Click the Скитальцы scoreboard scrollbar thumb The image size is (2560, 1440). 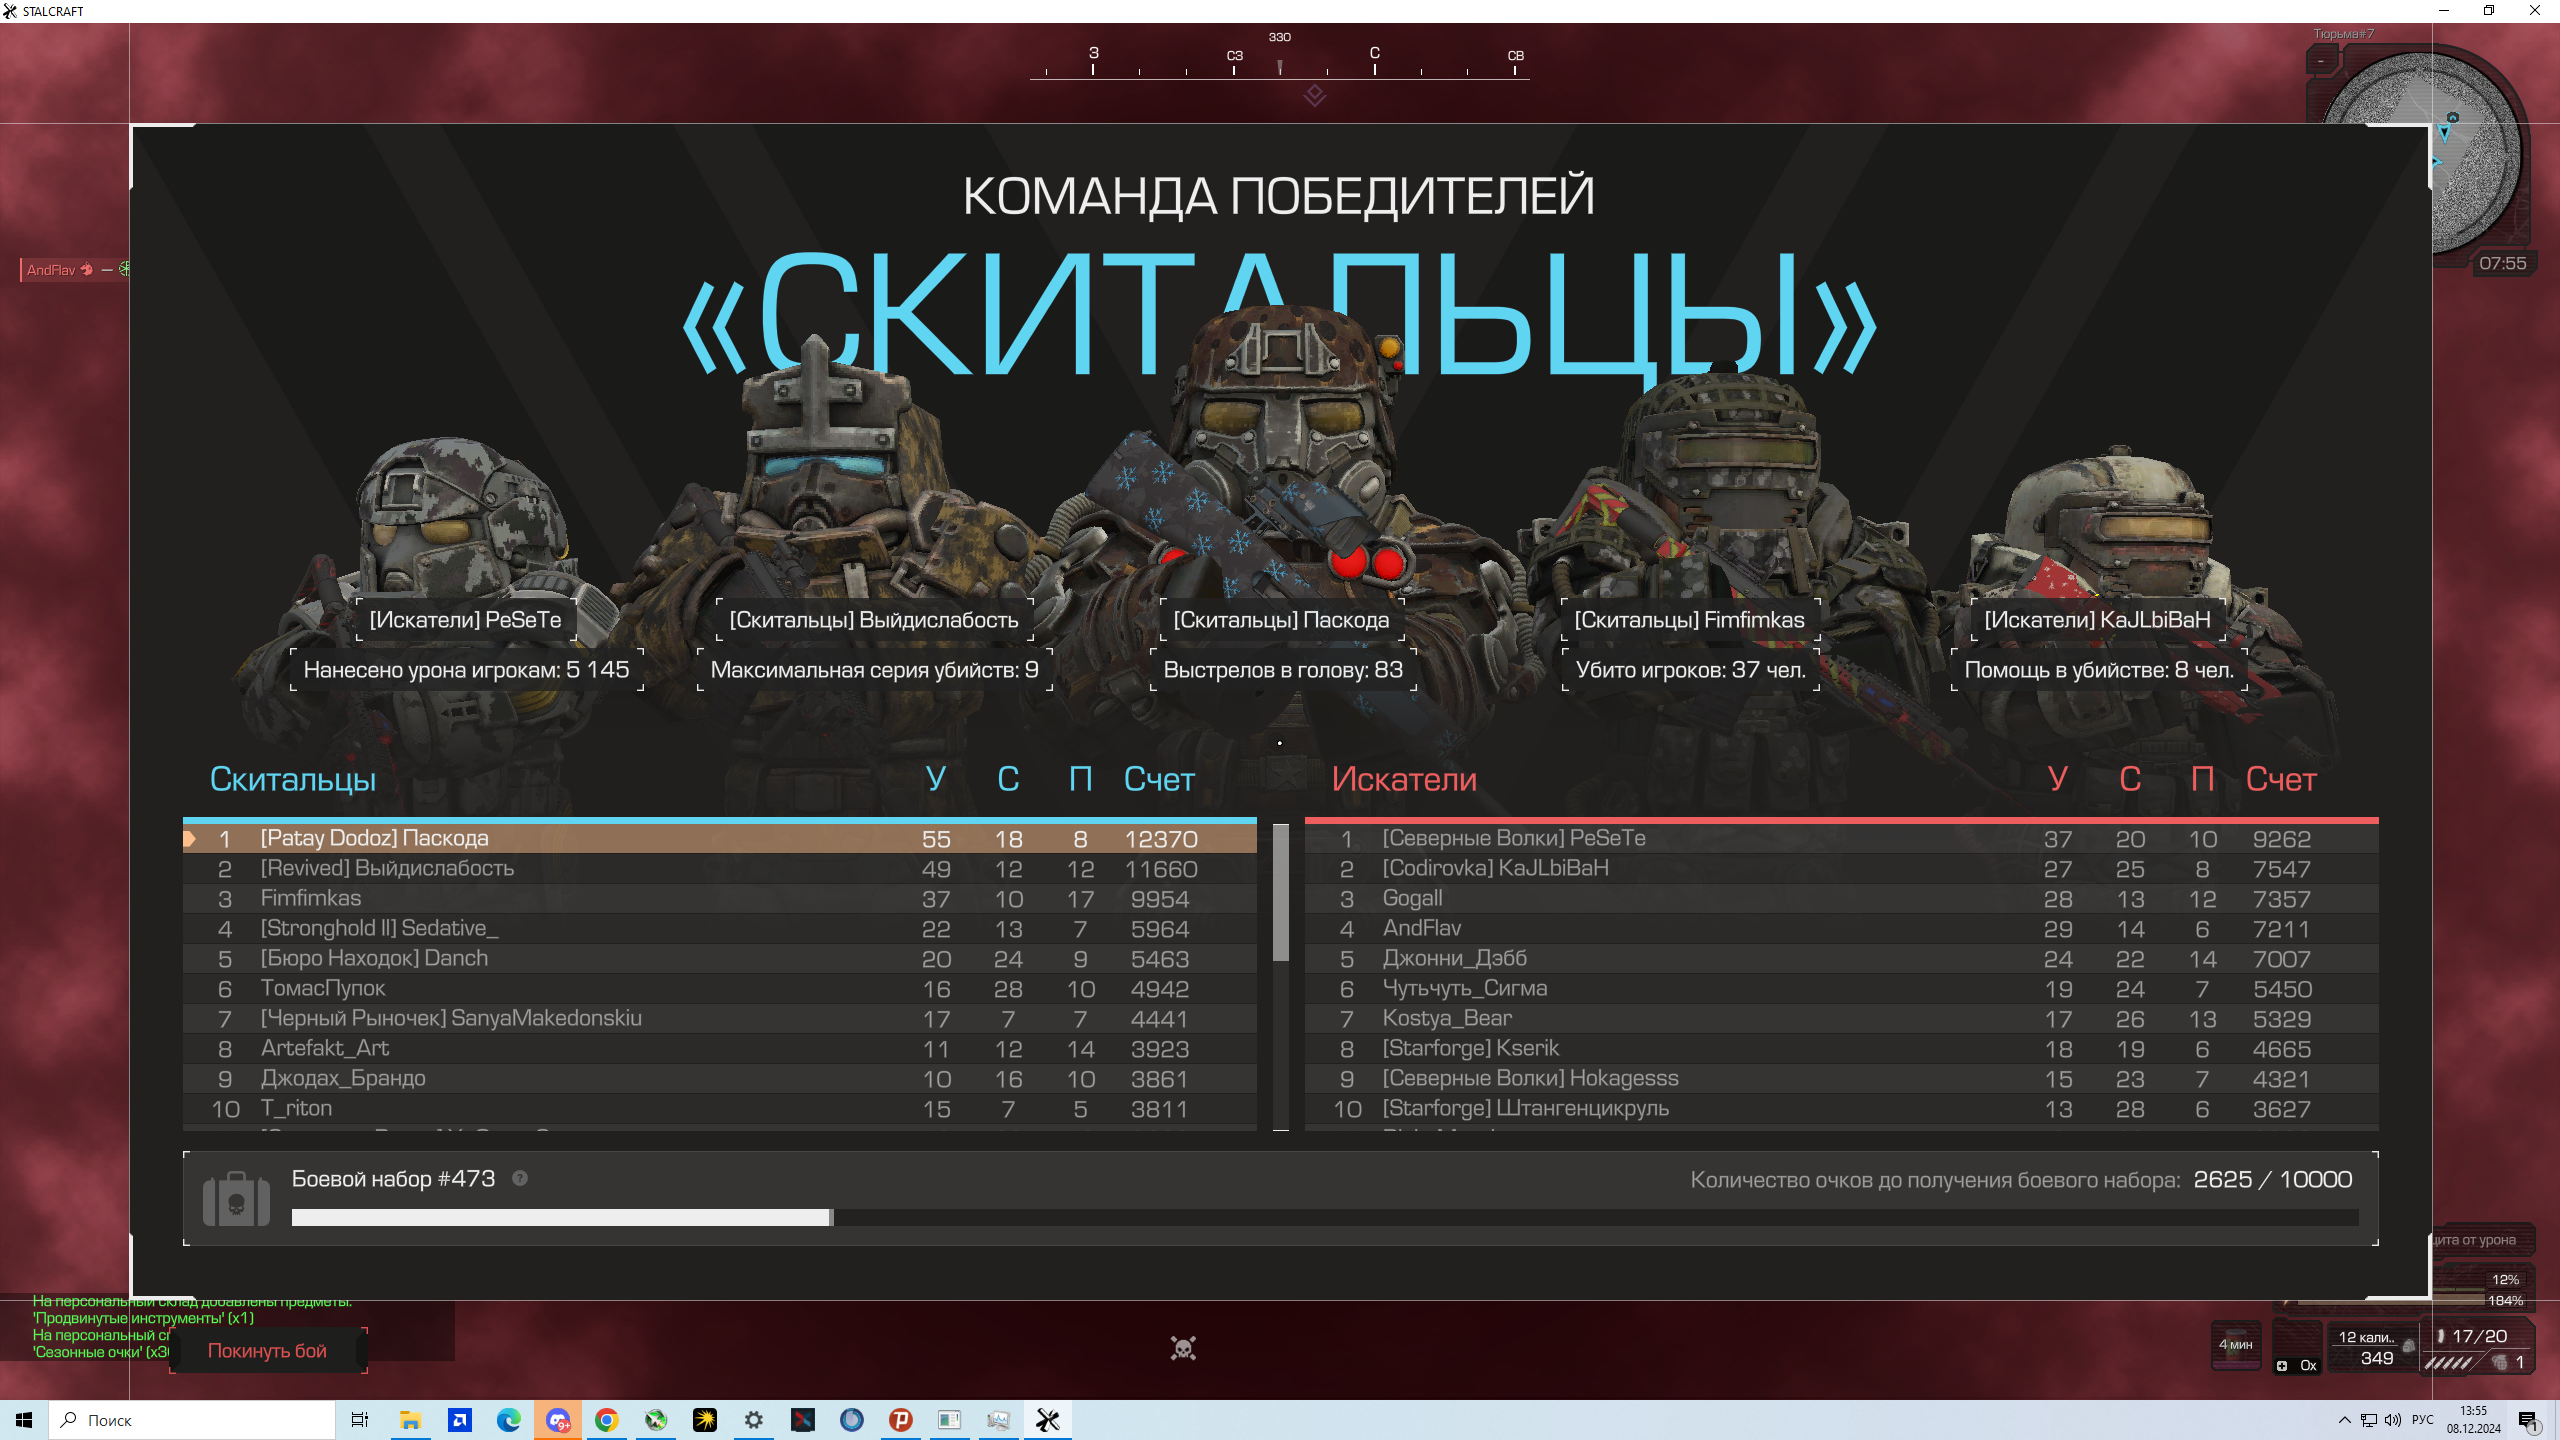tap(1280, 892)
